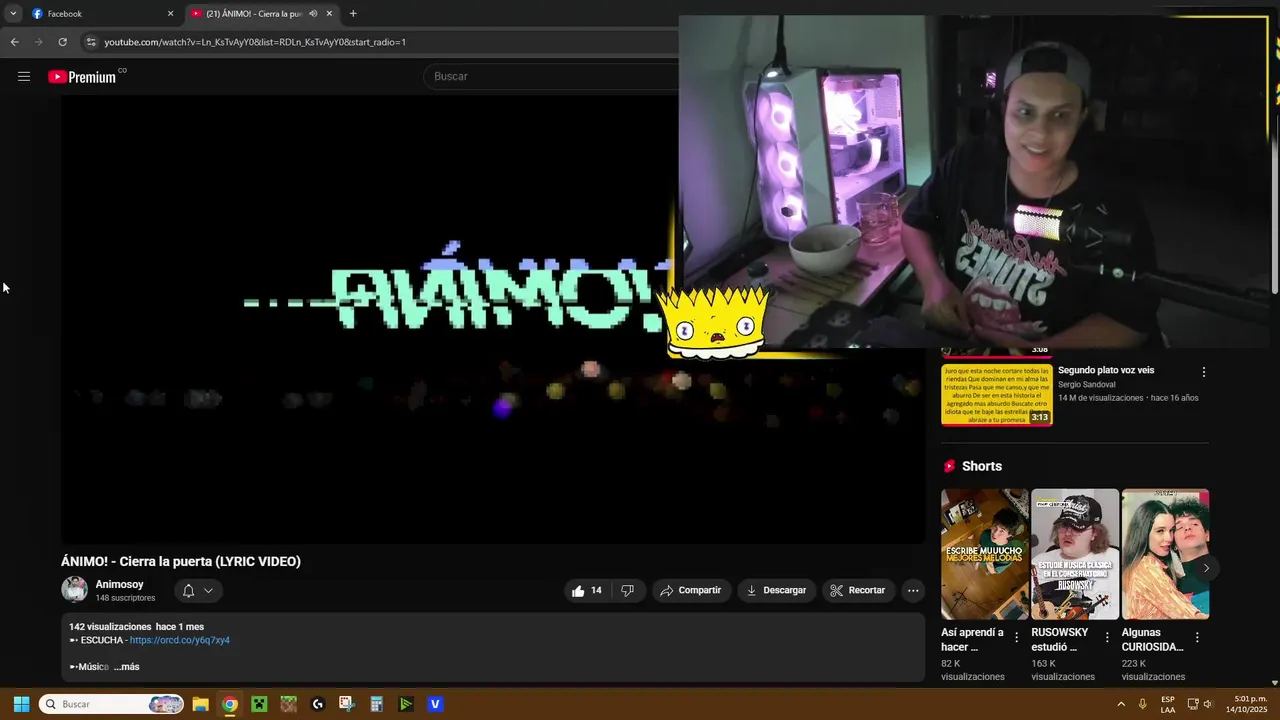Screen dimensions: 1280x720
Task: Open the Minecraft creeper taskbar icon
Action: 259,704
